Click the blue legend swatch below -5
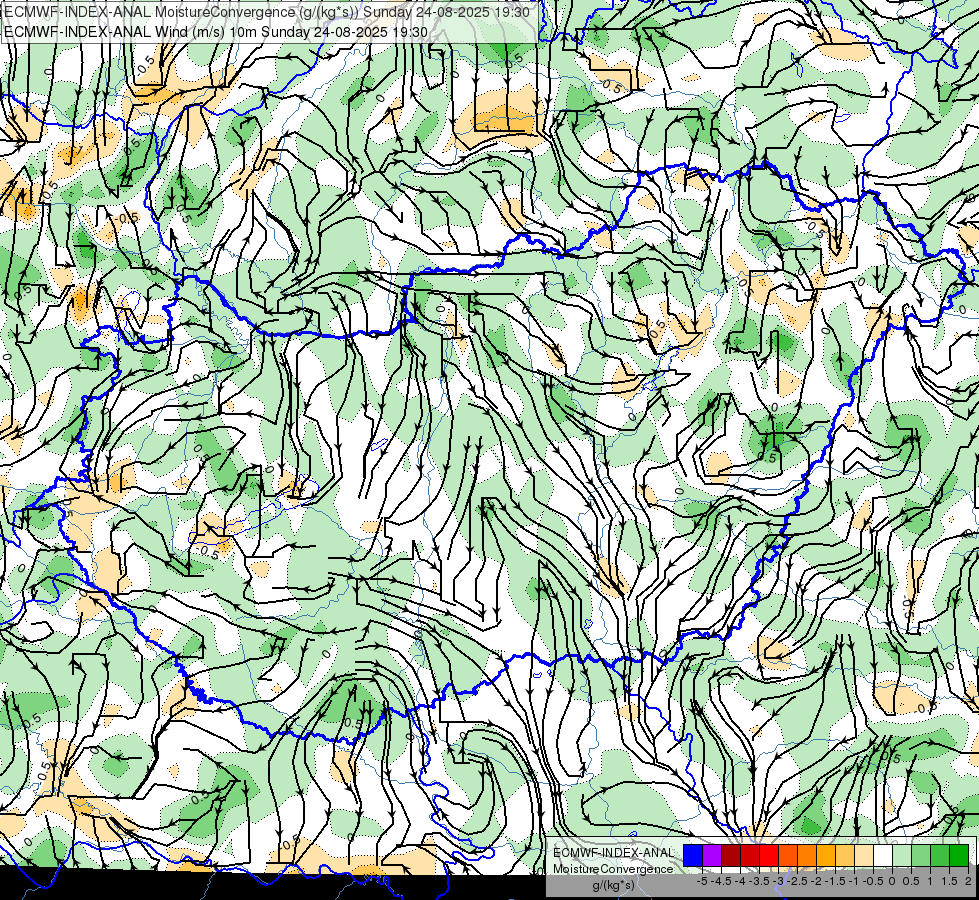Viewport: 979px width, 900px height. tap(693, 856)
